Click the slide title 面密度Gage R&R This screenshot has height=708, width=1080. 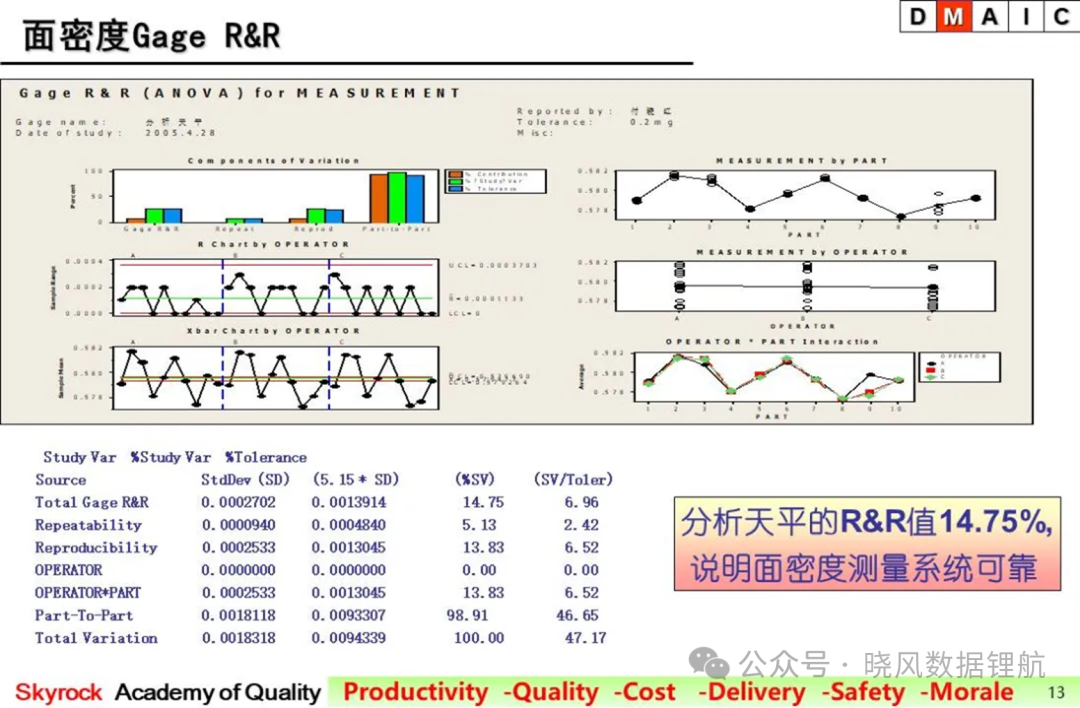tap(152, 36)
